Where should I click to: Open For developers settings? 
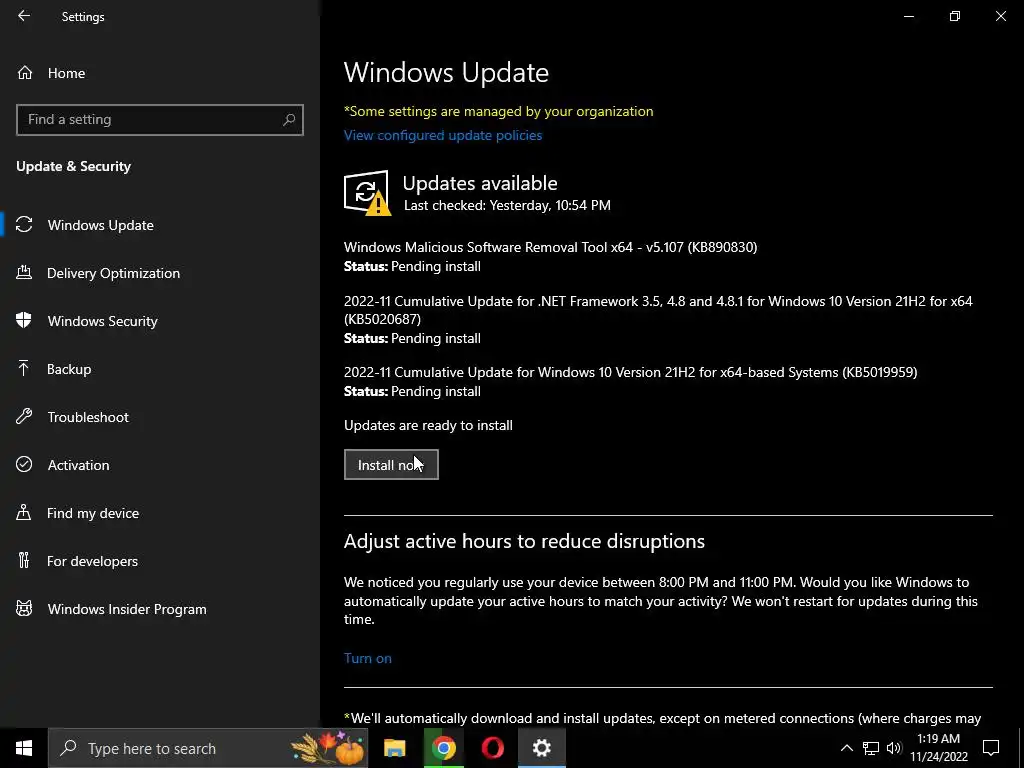159,561
